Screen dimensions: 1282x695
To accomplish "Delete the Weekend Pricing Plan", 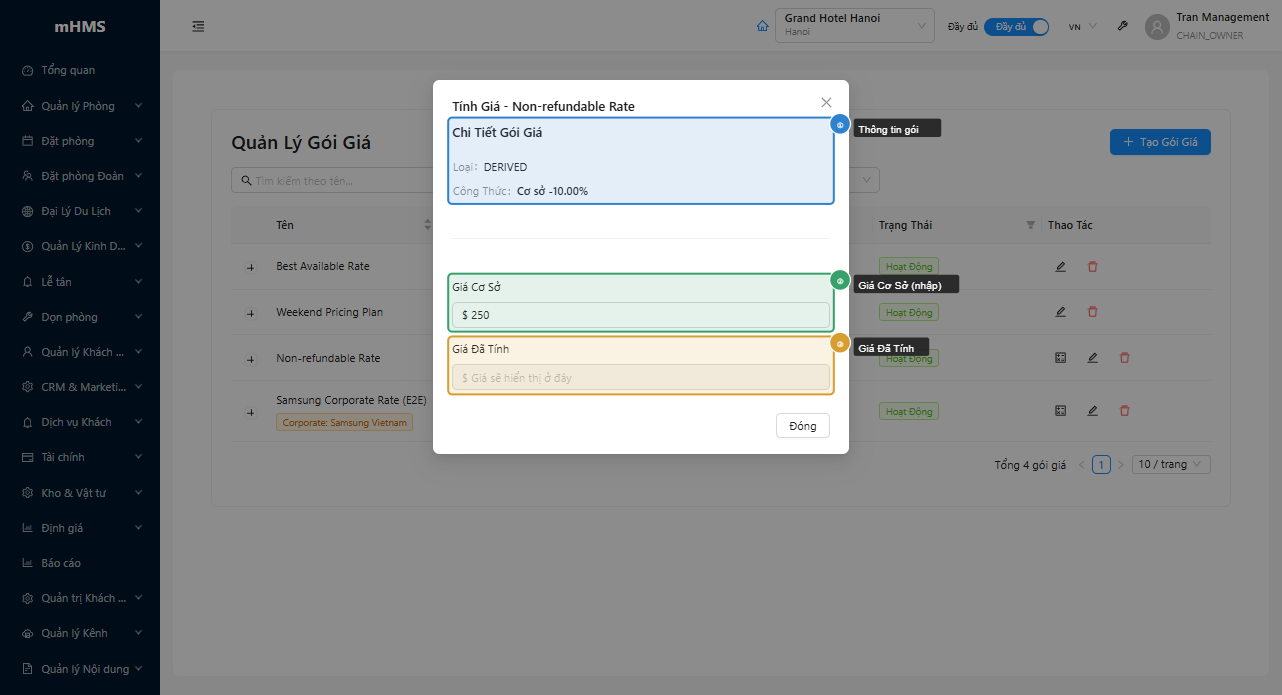I will point(1092,312).
